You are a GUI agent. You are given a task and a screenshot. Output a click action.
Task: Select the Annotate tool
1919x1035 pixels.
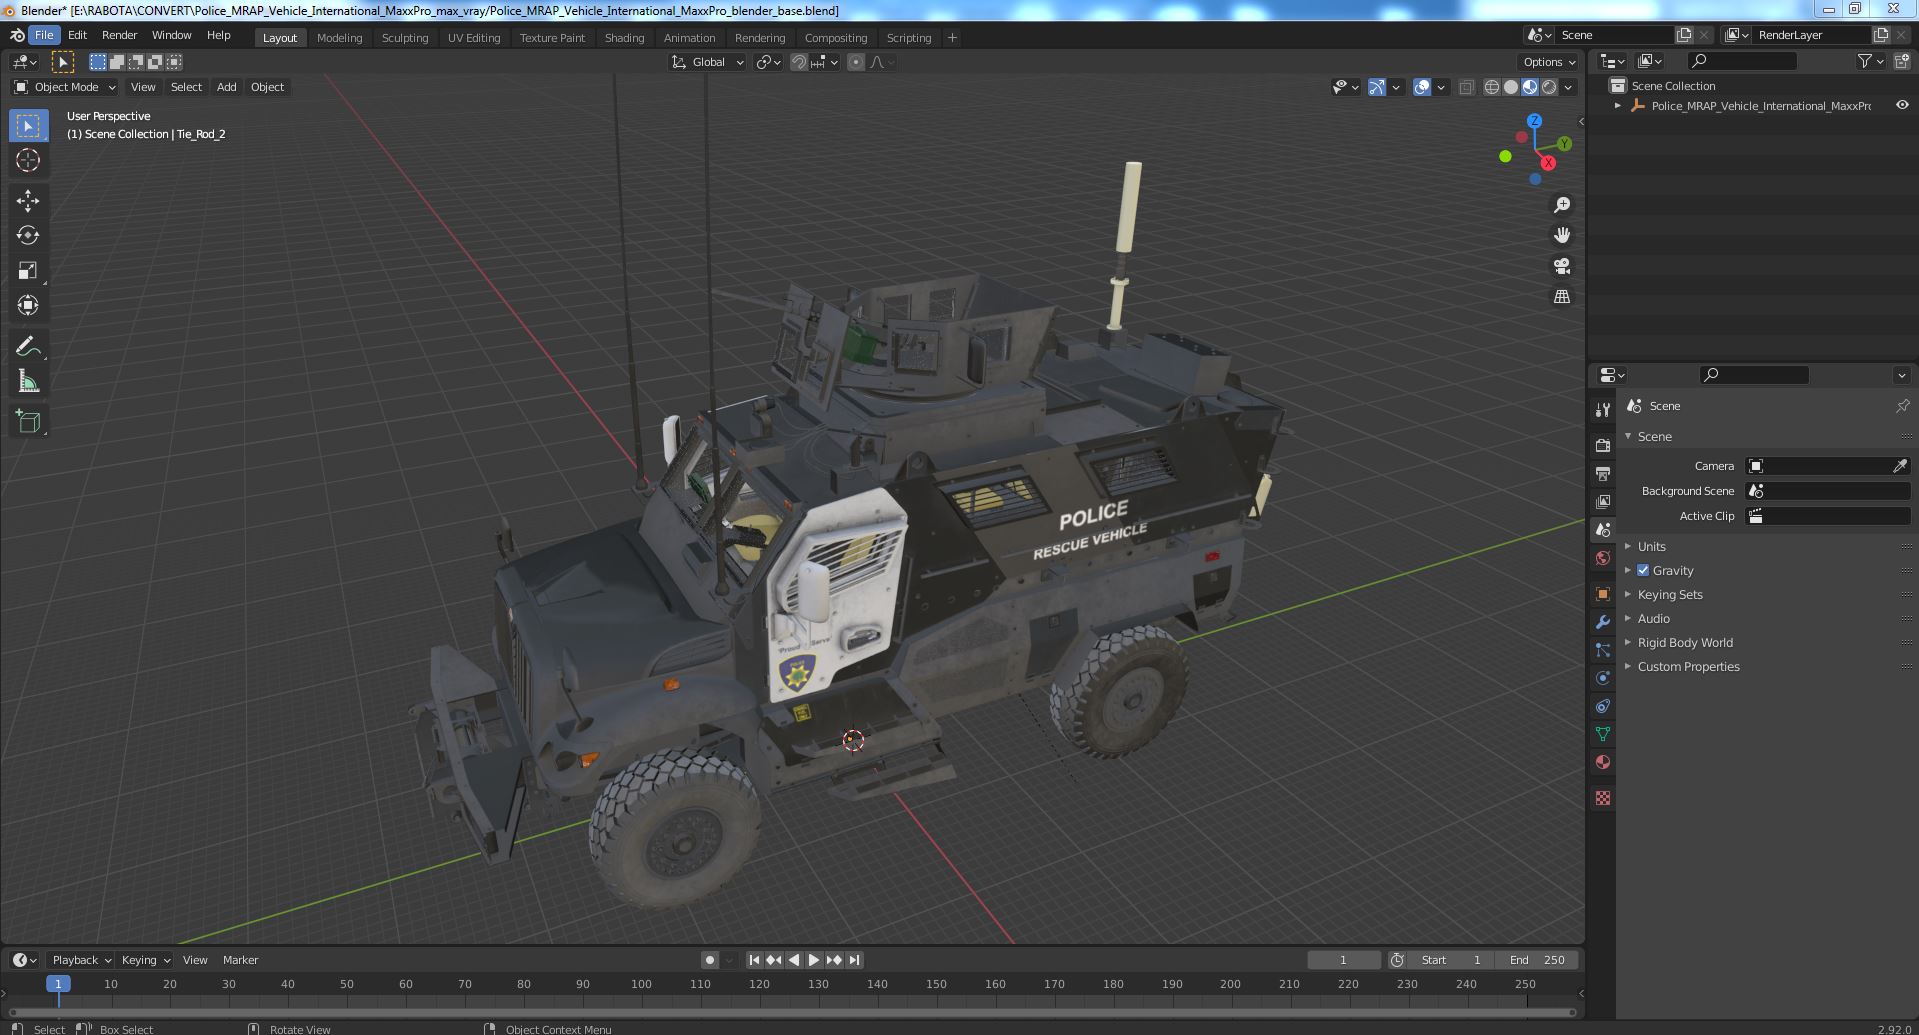point(28,346)
